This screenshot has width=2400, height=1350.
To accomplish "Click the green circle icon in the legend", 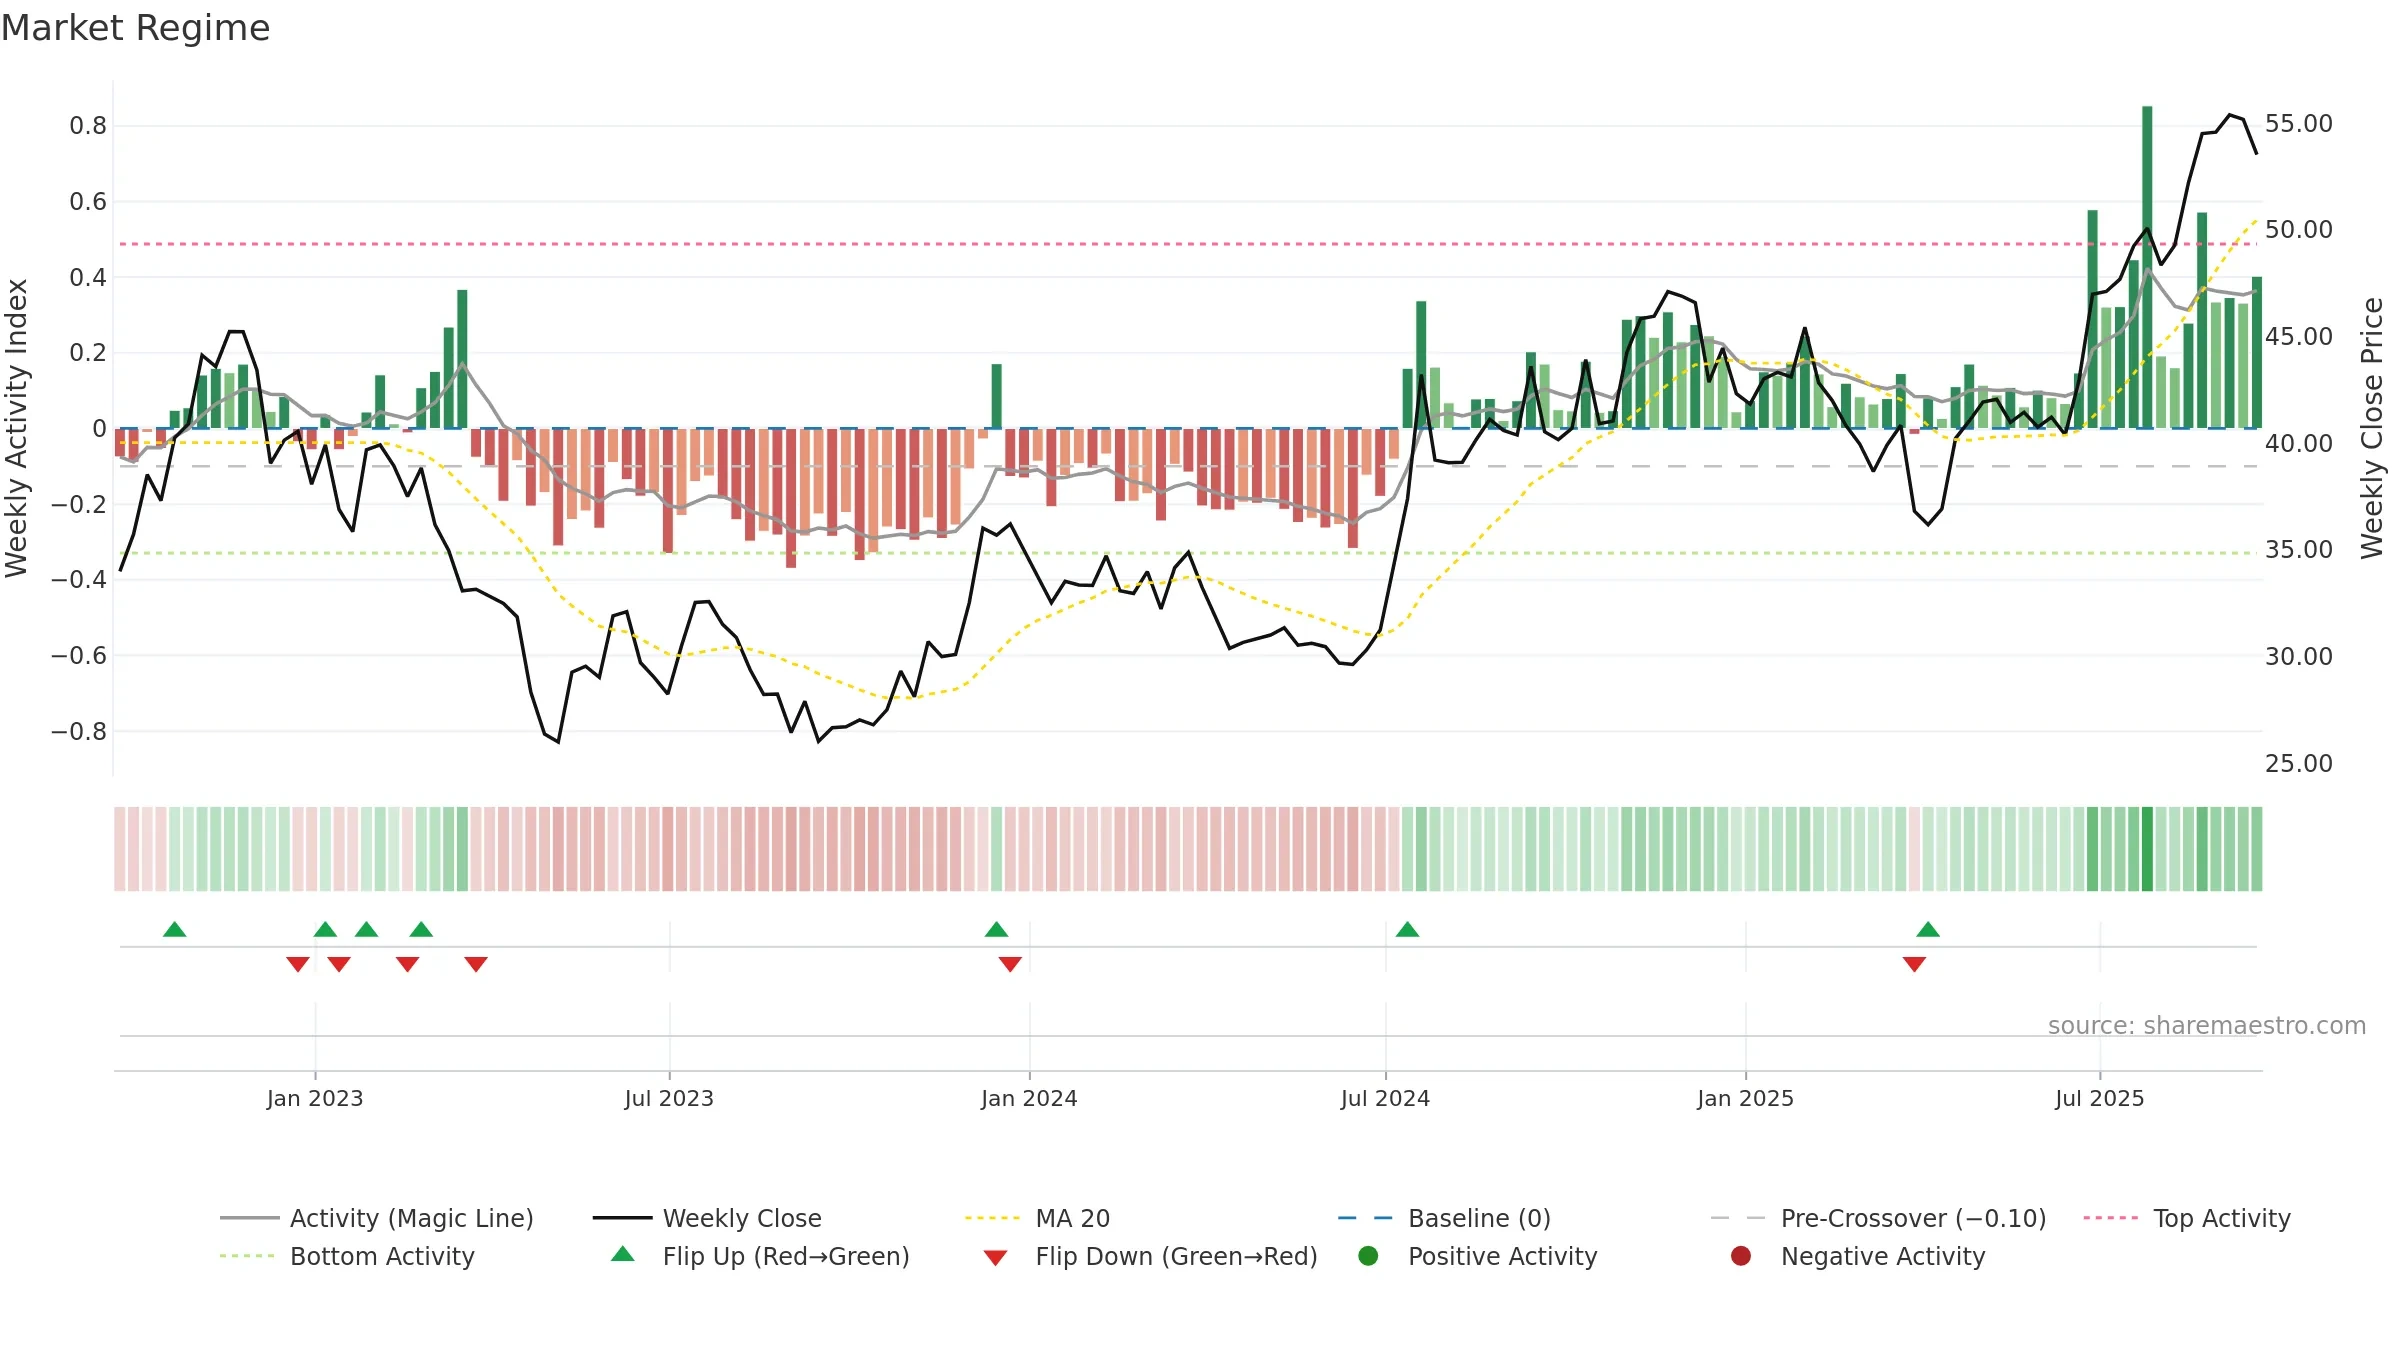I will coord(1368,1256).
